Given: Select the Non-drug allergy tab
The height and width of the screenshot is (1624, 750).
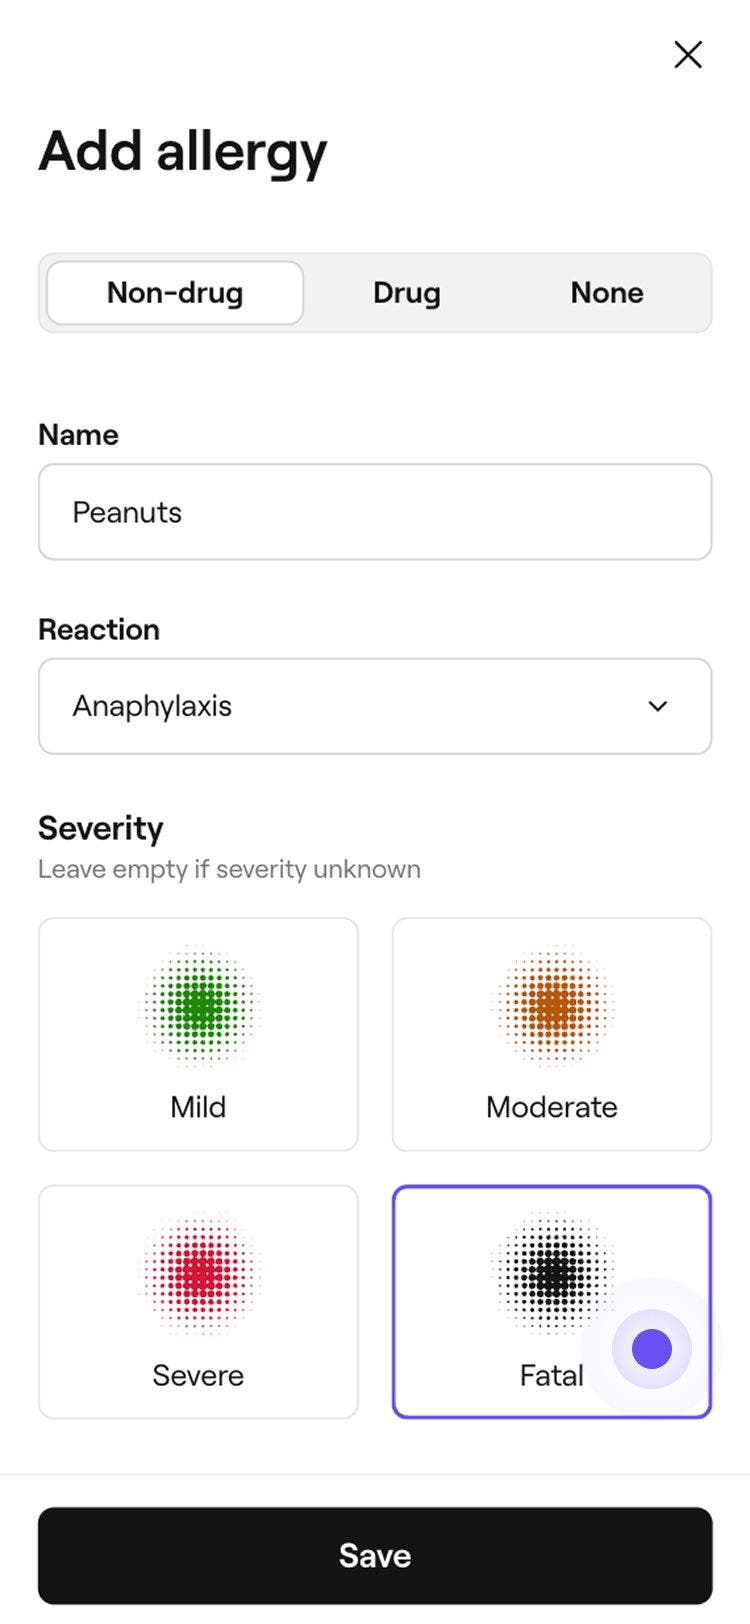Looking at the screenshot, I should [x=175, y=293].
